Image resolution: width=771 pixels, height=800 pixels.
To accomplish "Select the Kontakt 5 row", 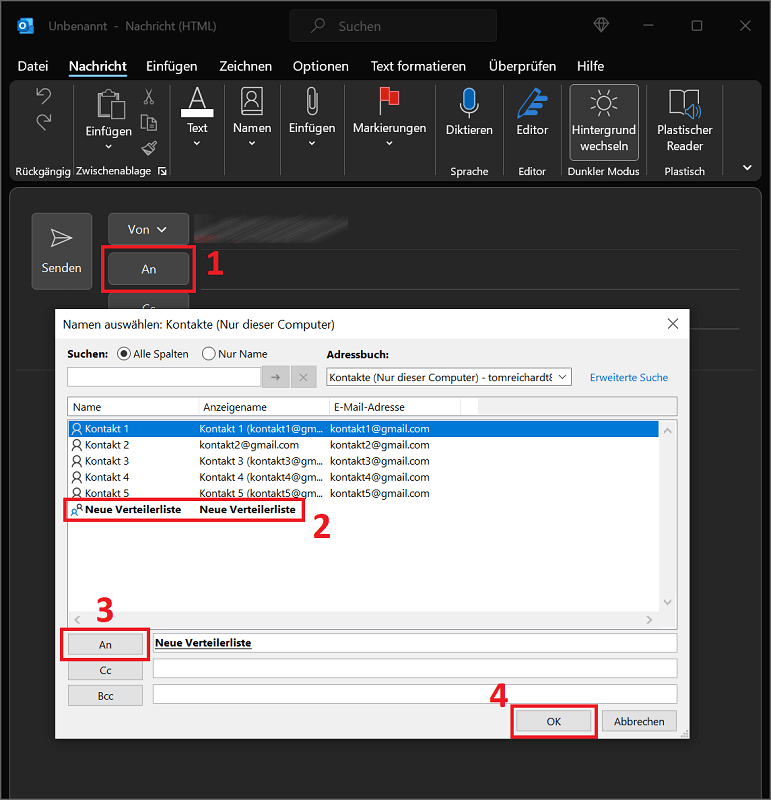I will [363, 493].
